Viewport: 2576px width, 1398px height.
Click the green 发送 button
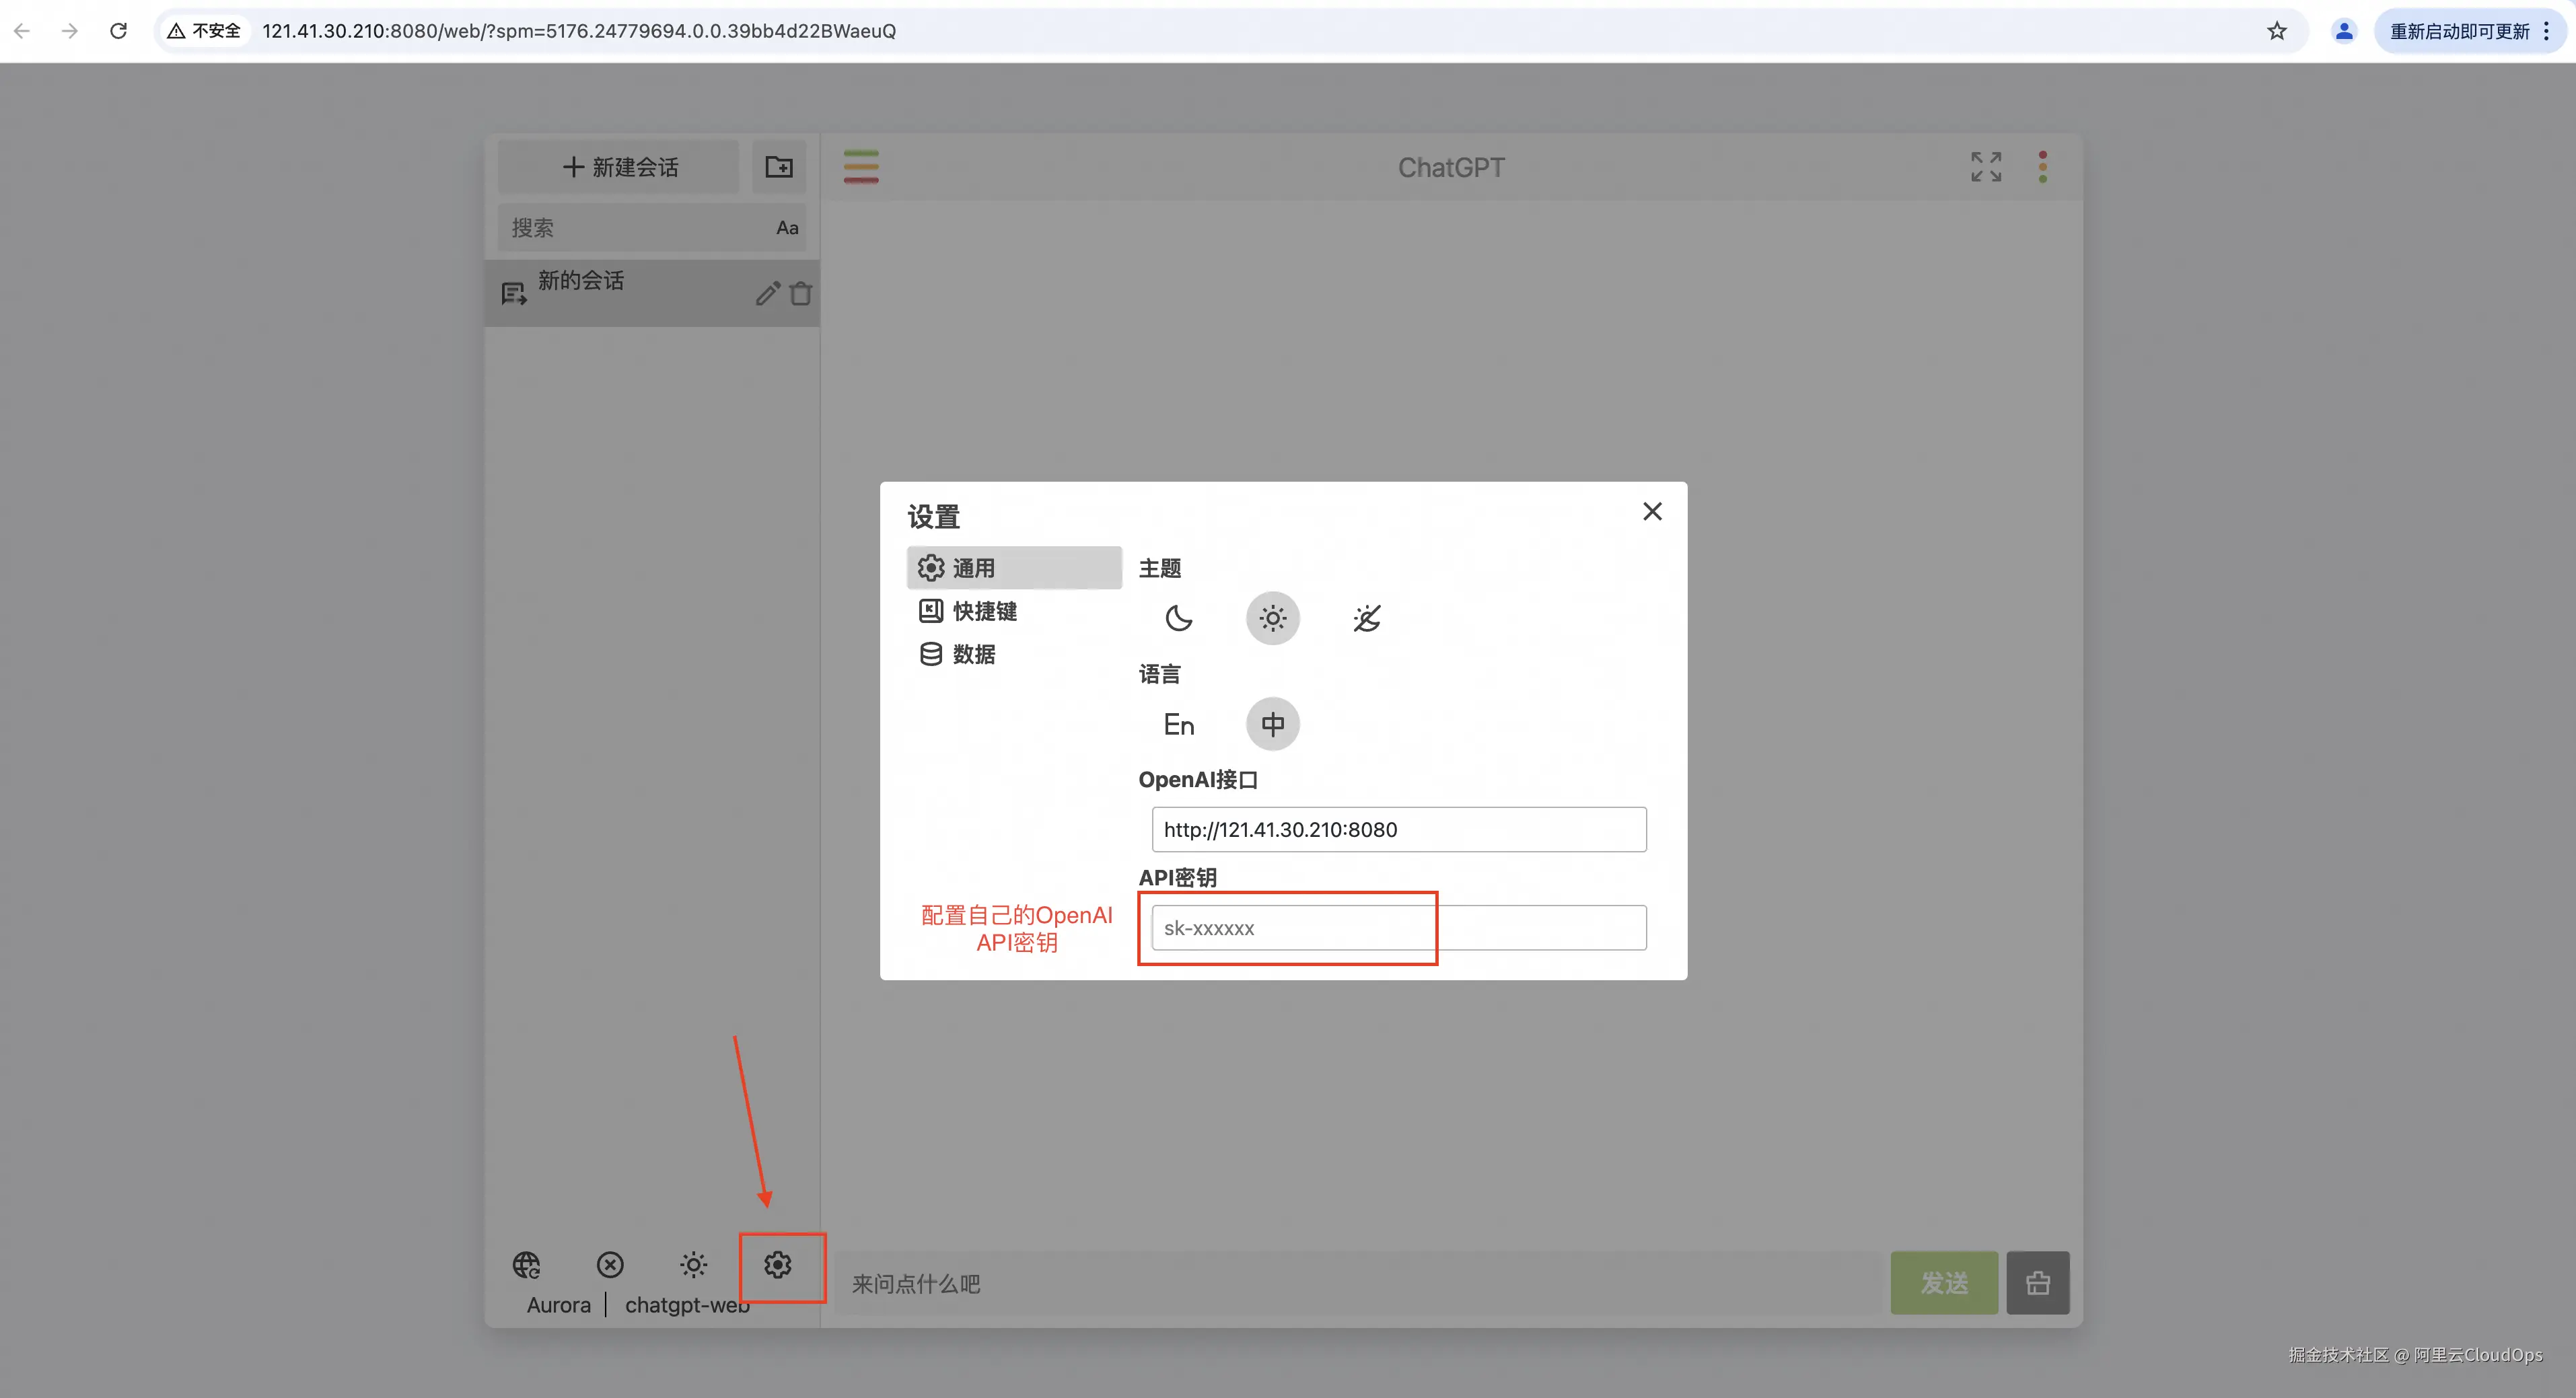click(x=1943, y=1282)
